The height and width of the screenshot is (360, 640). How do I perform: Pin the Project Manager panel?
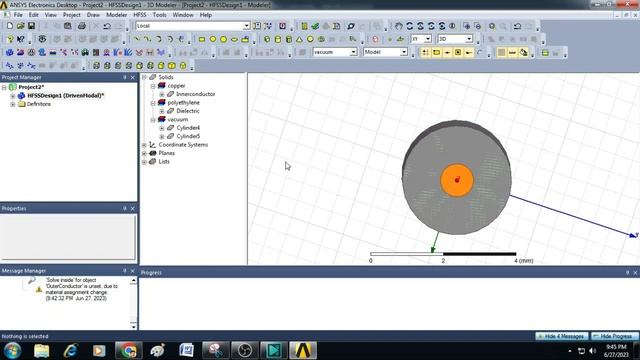[x=124, y=77]
